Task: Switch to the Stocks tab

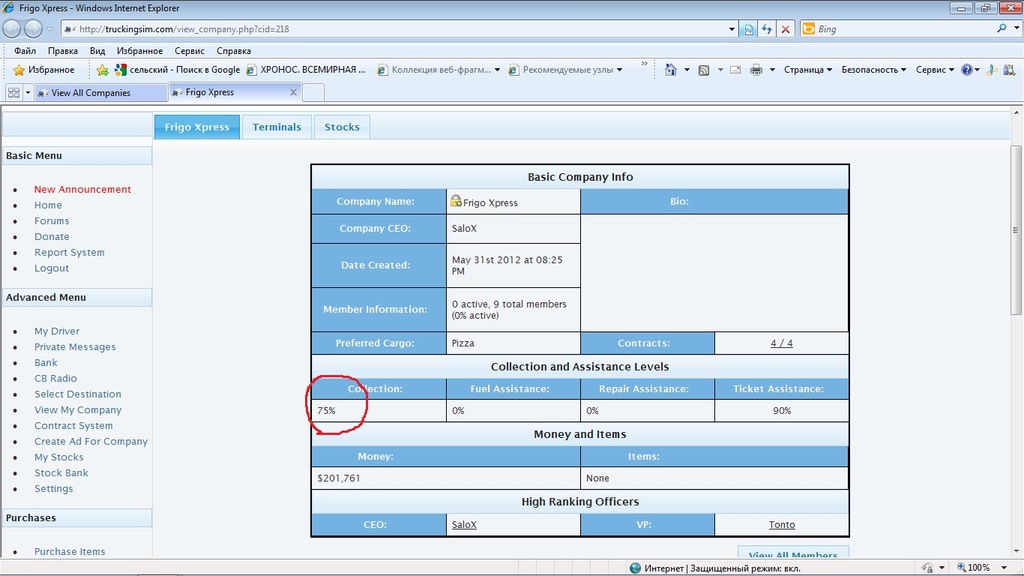Action: [x=342, y=127]
